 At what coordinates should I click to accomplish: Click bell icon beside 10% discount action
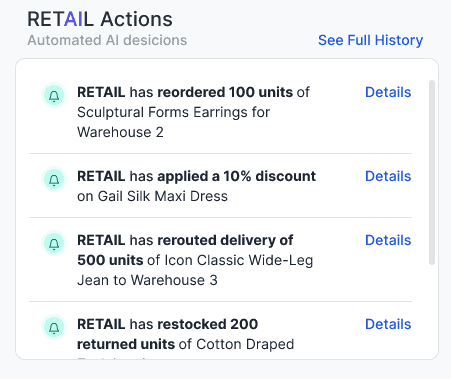point(54,180)
